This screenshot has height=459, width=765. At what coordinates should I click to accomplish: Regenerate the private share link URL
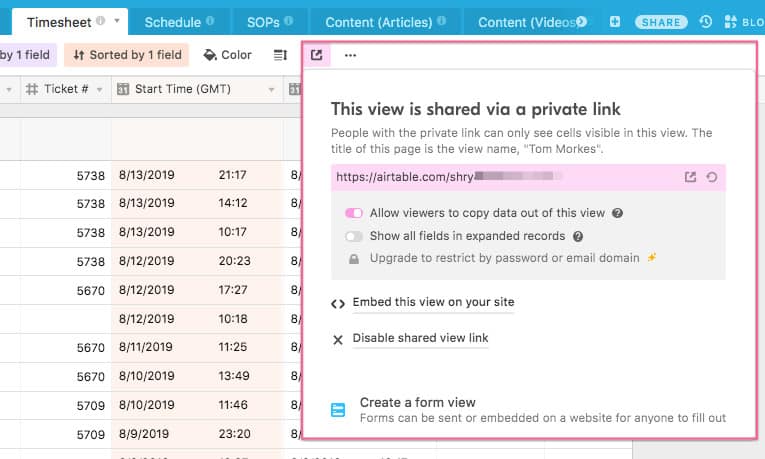[x=712, y=177]
